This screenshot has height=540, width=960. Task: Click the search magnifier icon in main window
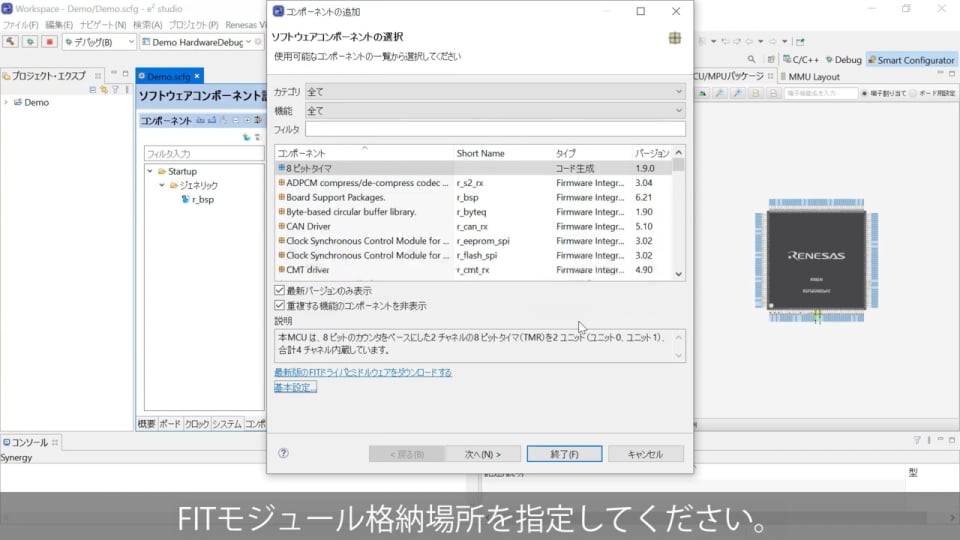click(x=751, y=59)
